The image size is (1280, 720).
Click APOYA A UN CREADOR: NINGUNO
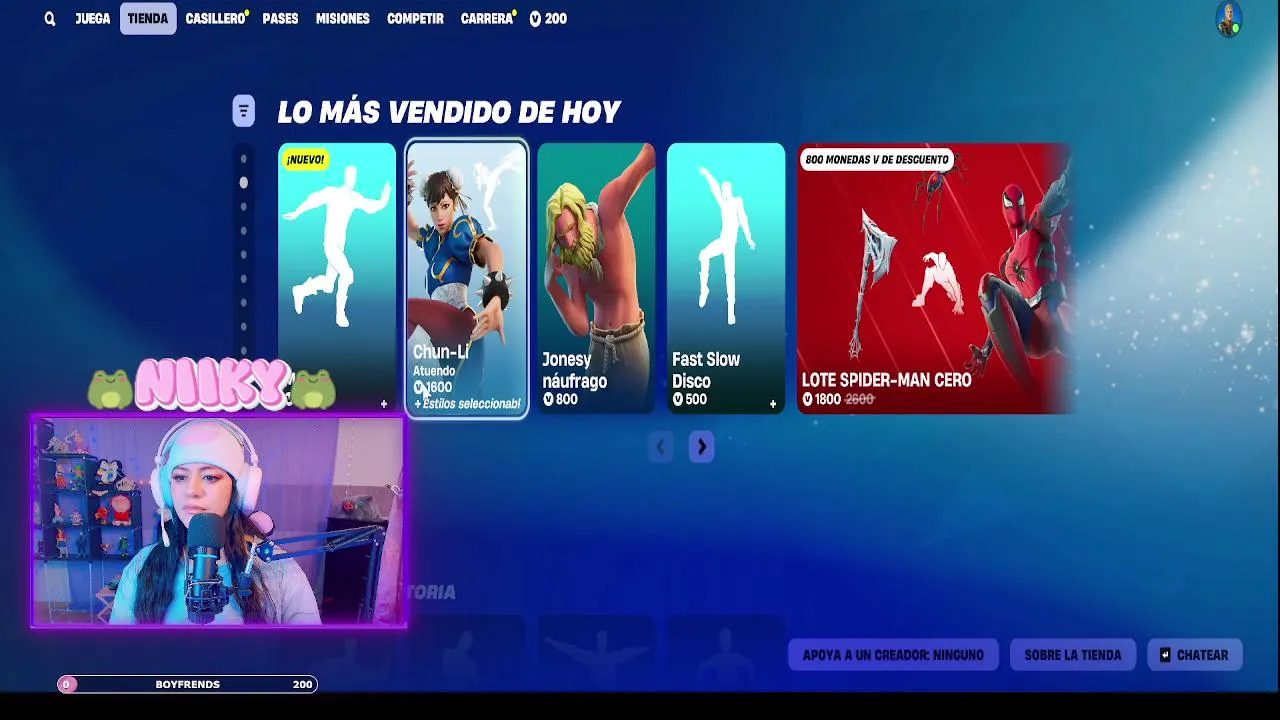(893, 655)
